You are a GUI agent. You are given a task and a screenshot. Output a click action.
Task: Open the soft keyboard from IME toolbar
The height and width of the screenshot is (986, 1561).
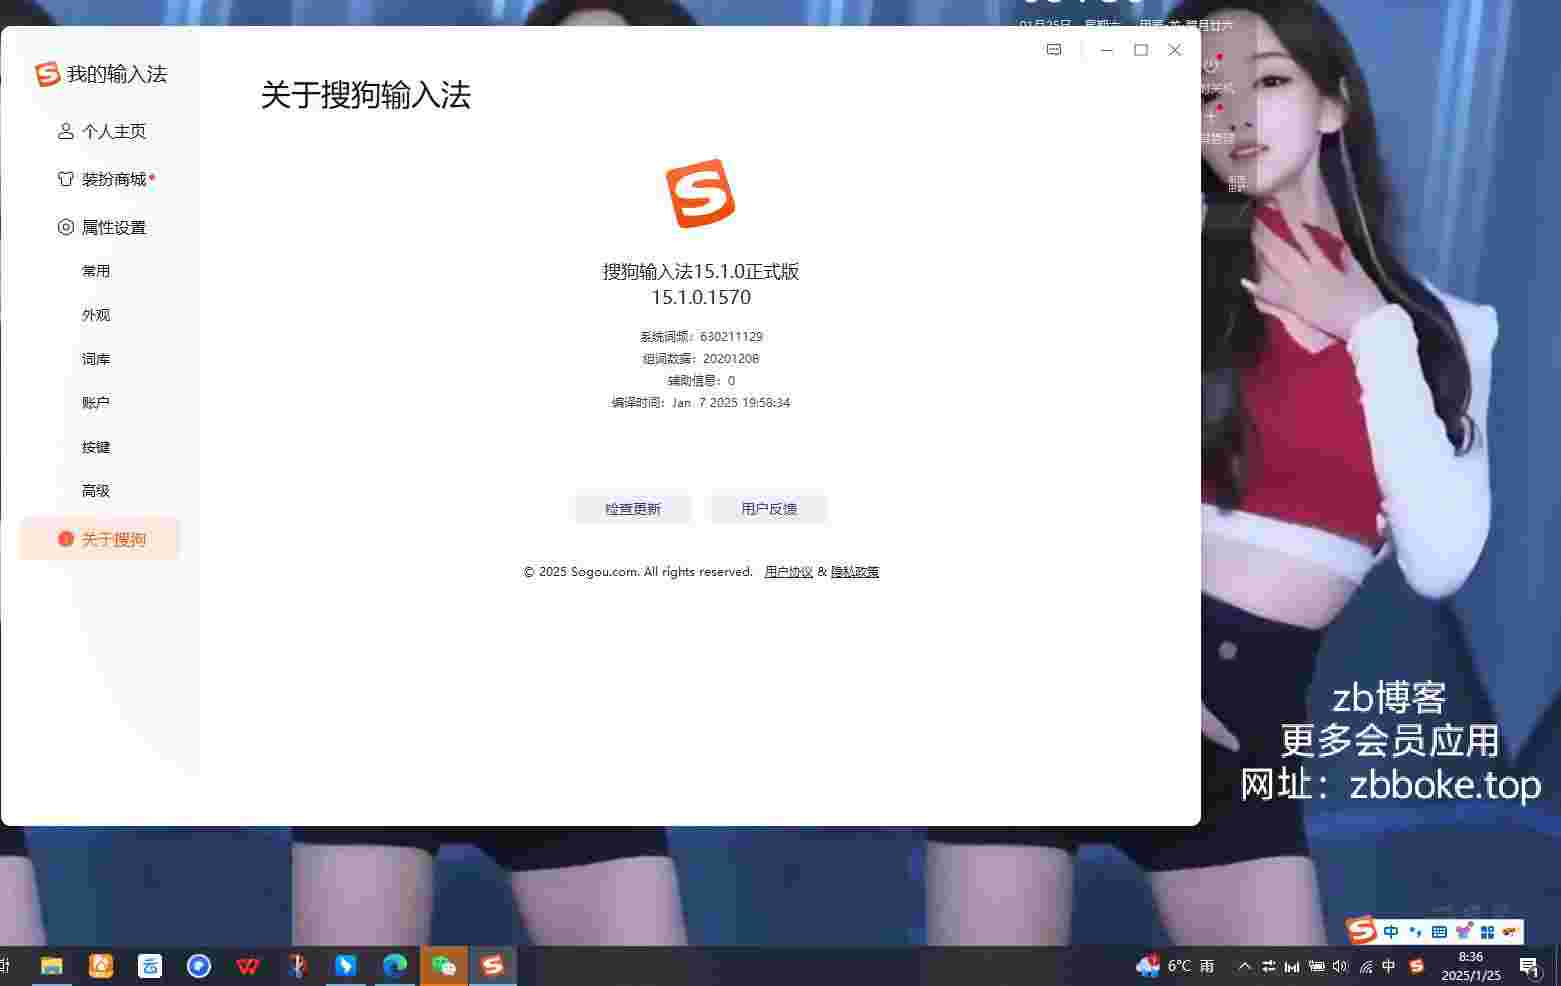[x=1439, y=932]
